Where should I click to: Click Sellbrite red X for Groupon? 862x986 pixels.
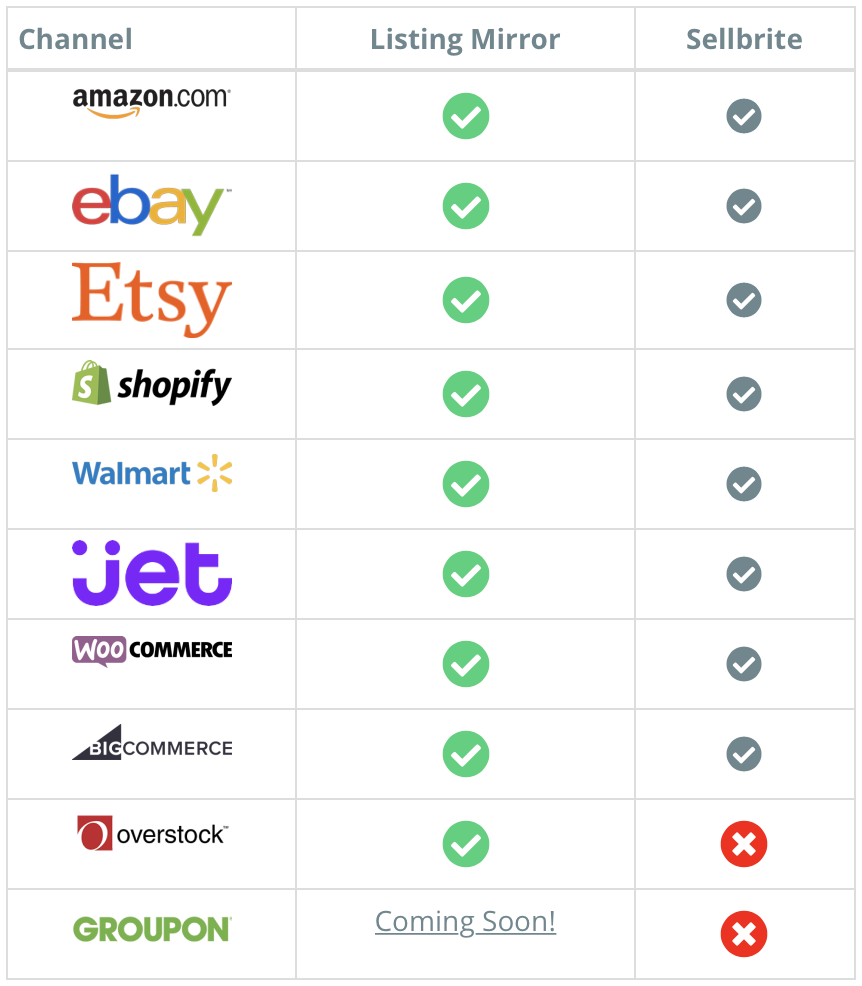(744, 934)
